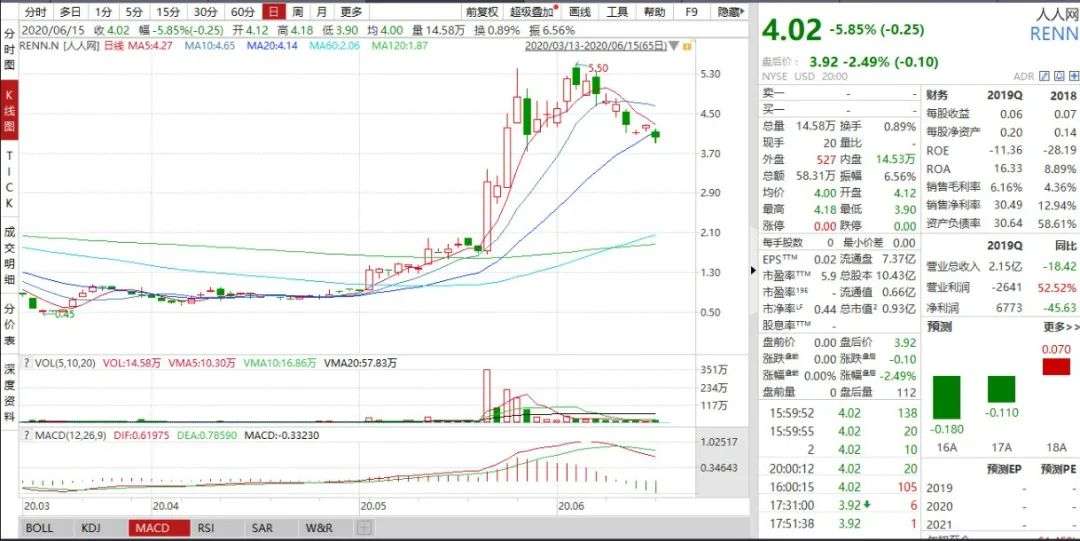This screenshot has height=541, width=1080.
Task: Switch to the 60分 chart period
Action: tap(242, 12)
